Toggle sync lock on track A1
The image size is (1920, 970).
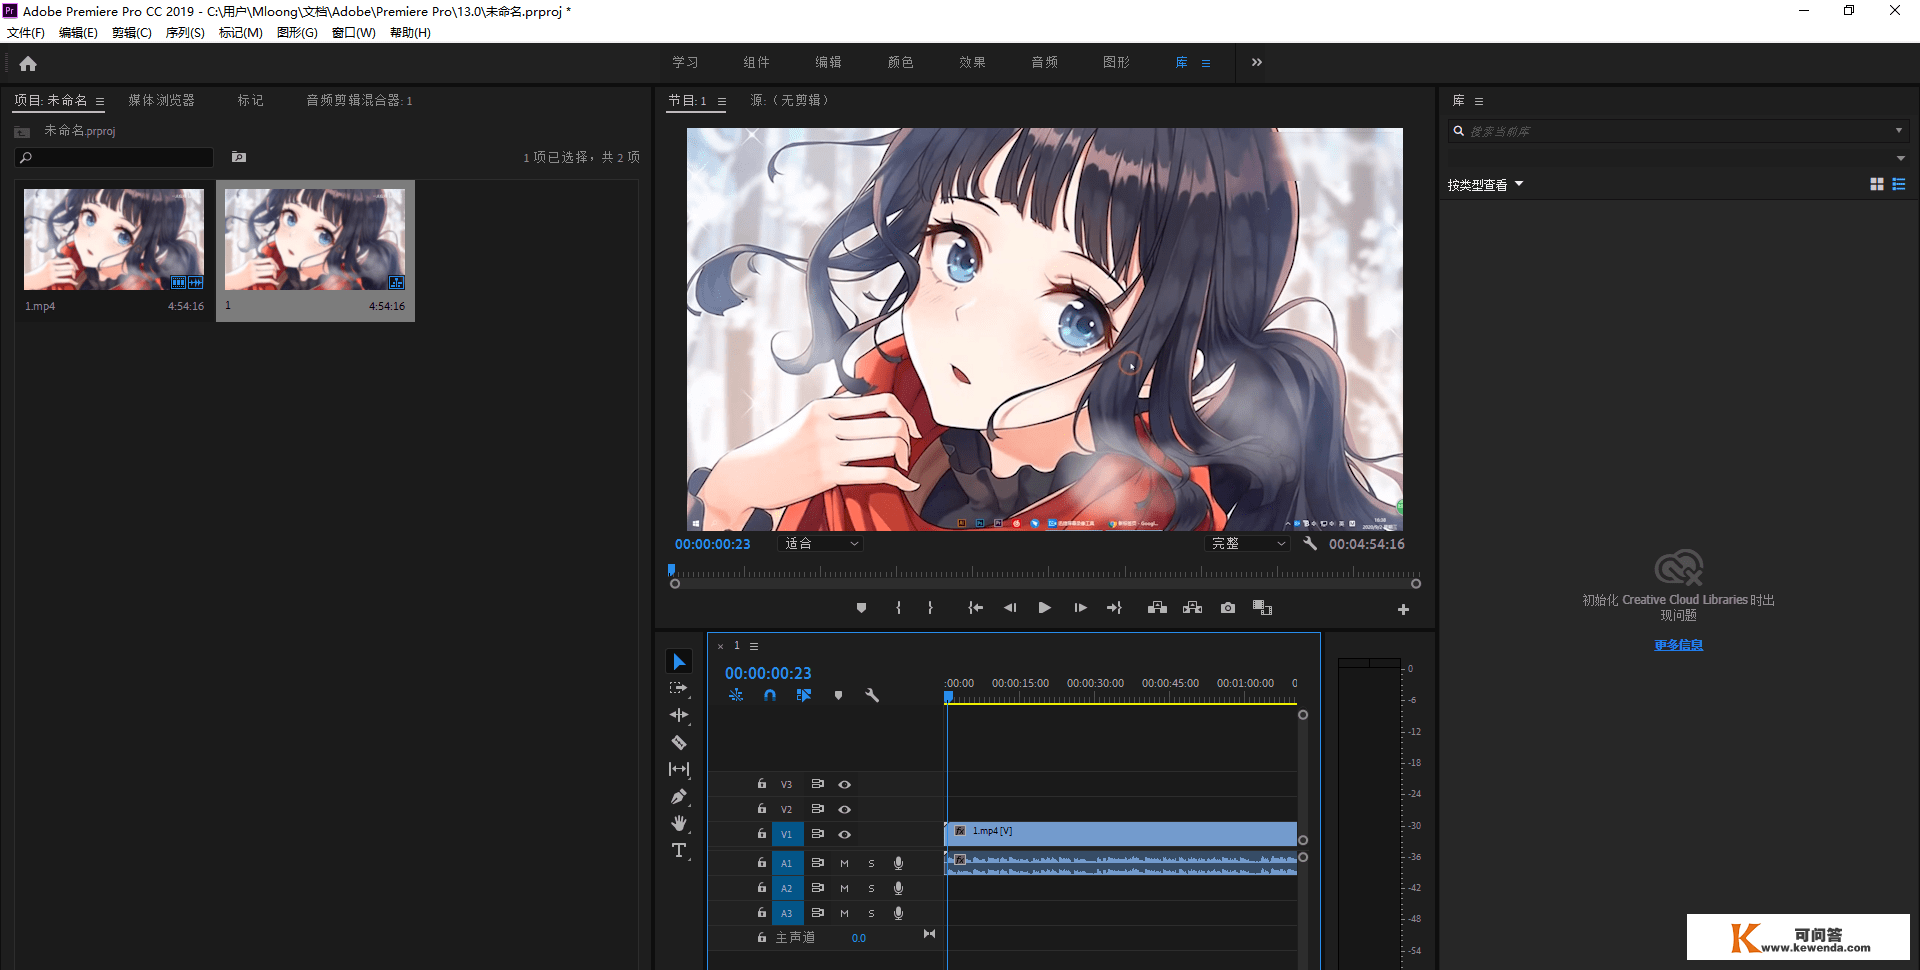[817, 862]
